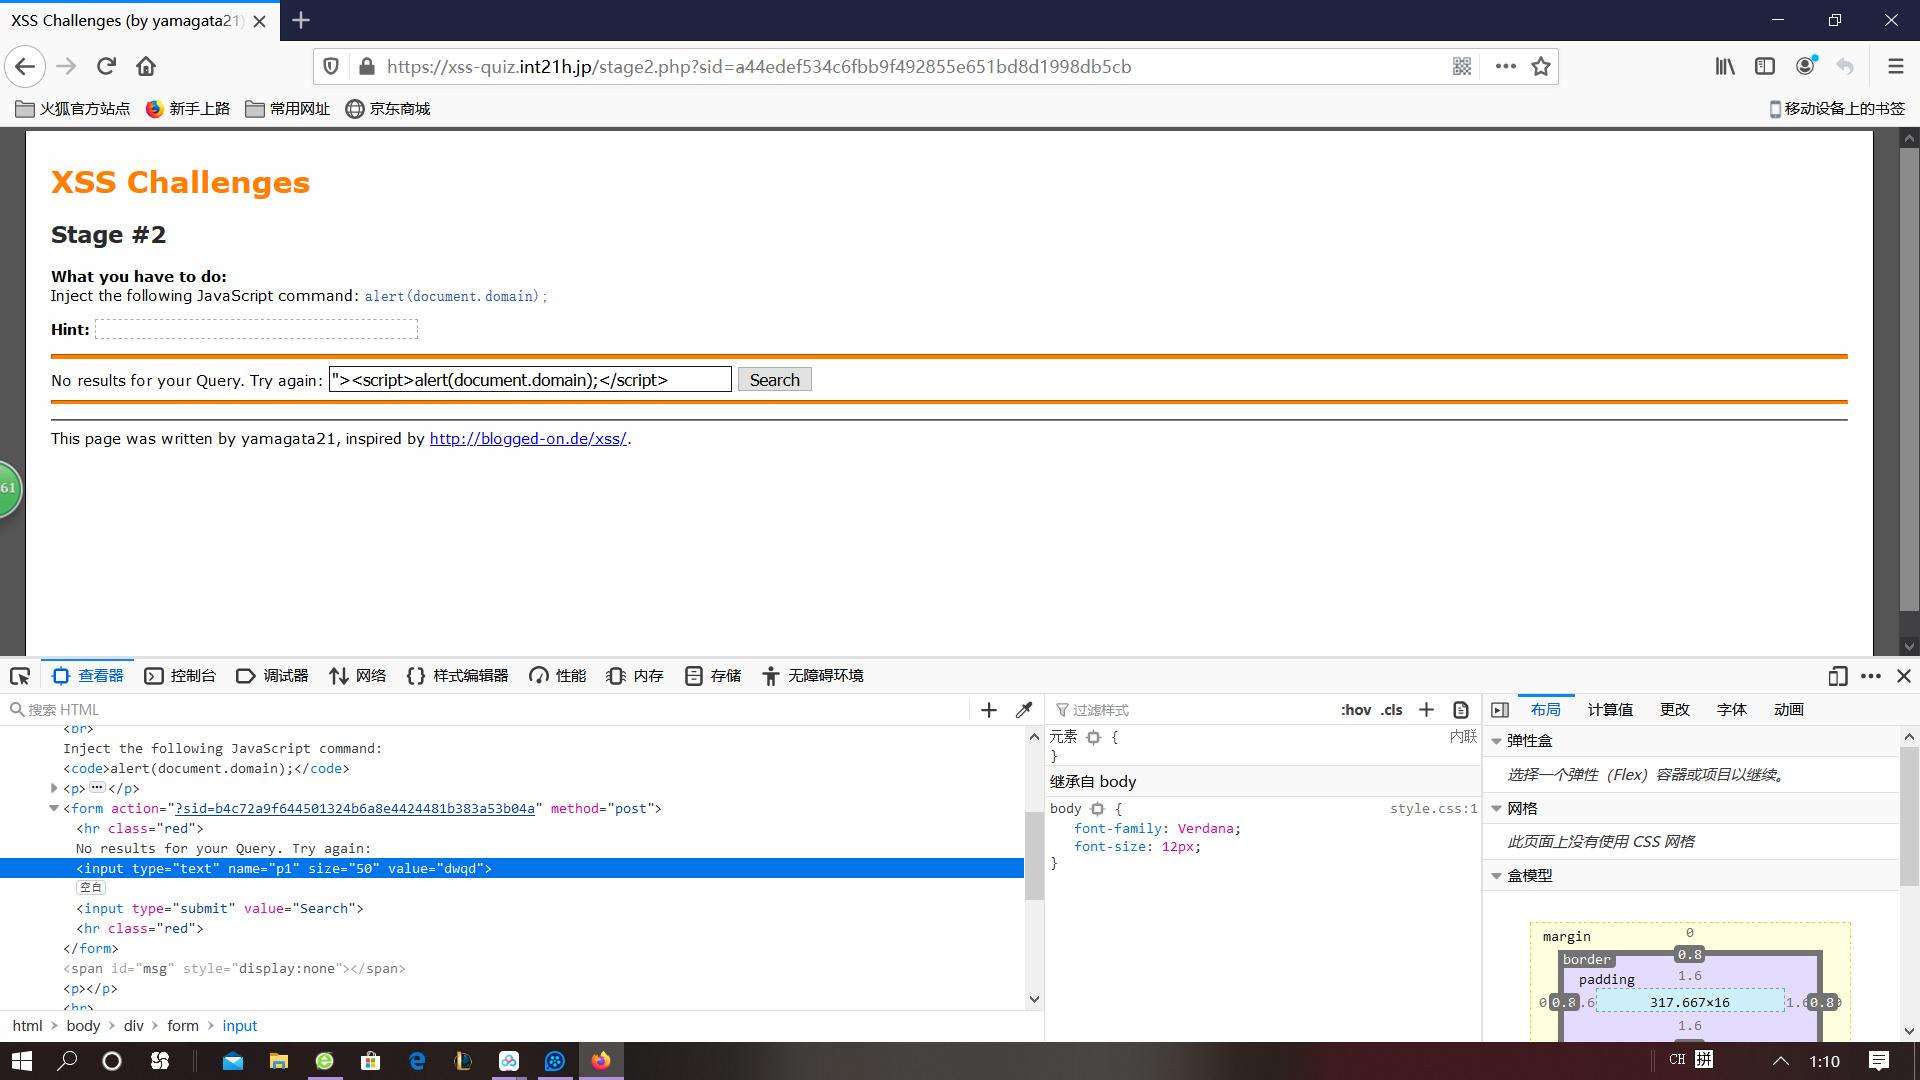Viewport: 1920px width, 1080px height.
Task: Collapse the 网格 Grid section
Action: [1497, 809]
